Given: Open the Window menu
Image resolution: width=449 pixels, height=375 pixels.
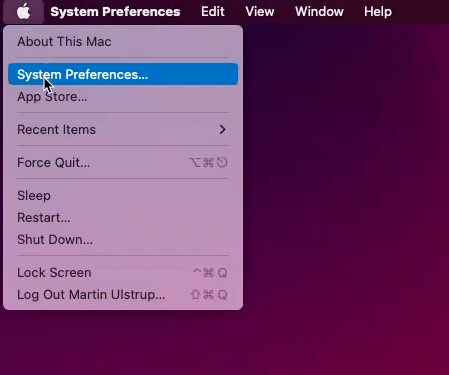Looking at the screenshot, I should (x=319, y=12).
